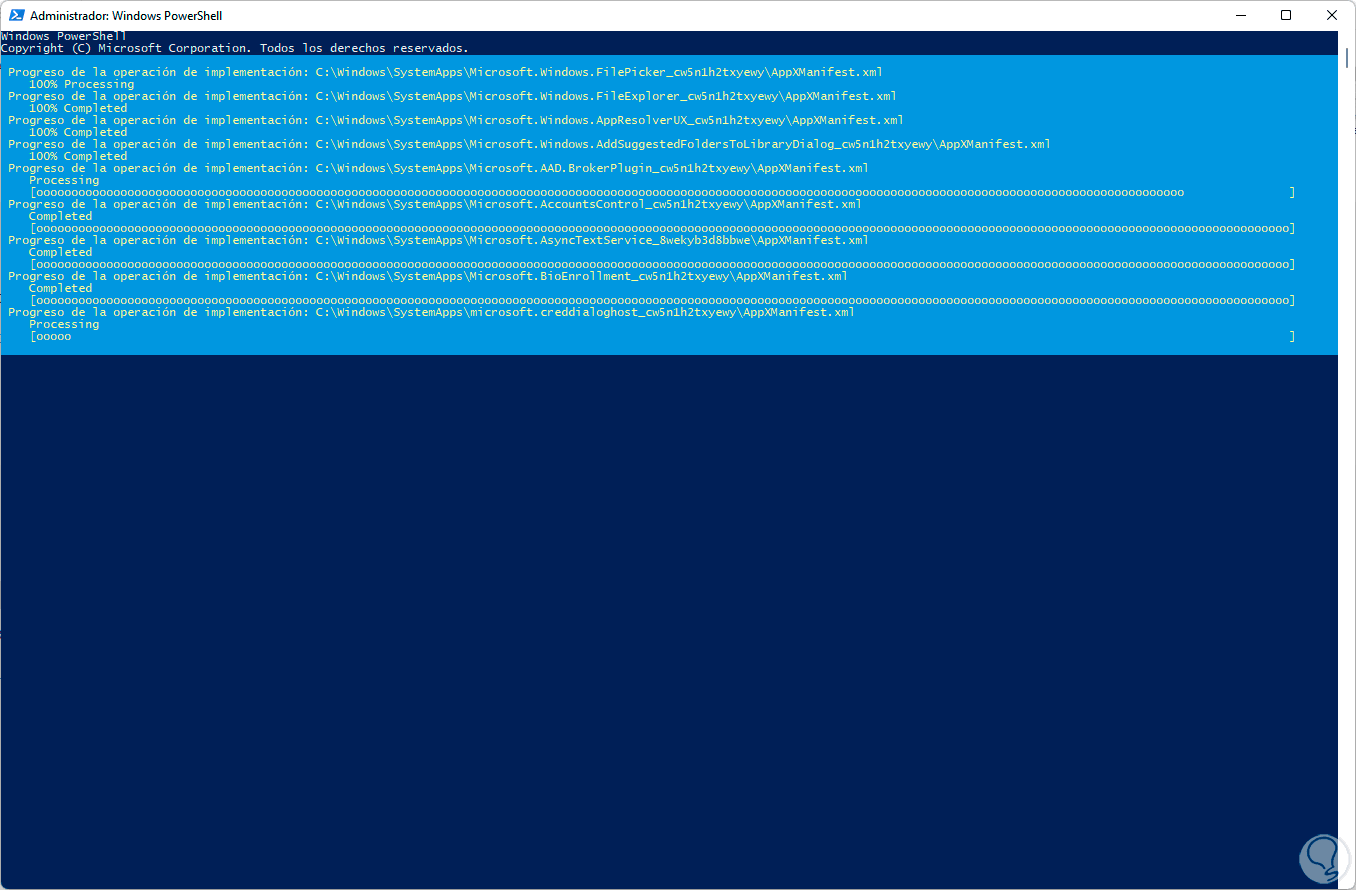The height and width of the screenshot is (890, 1356).
Task: Close the Administrador: Windows PowerShell window
Action: [1332, 15]
